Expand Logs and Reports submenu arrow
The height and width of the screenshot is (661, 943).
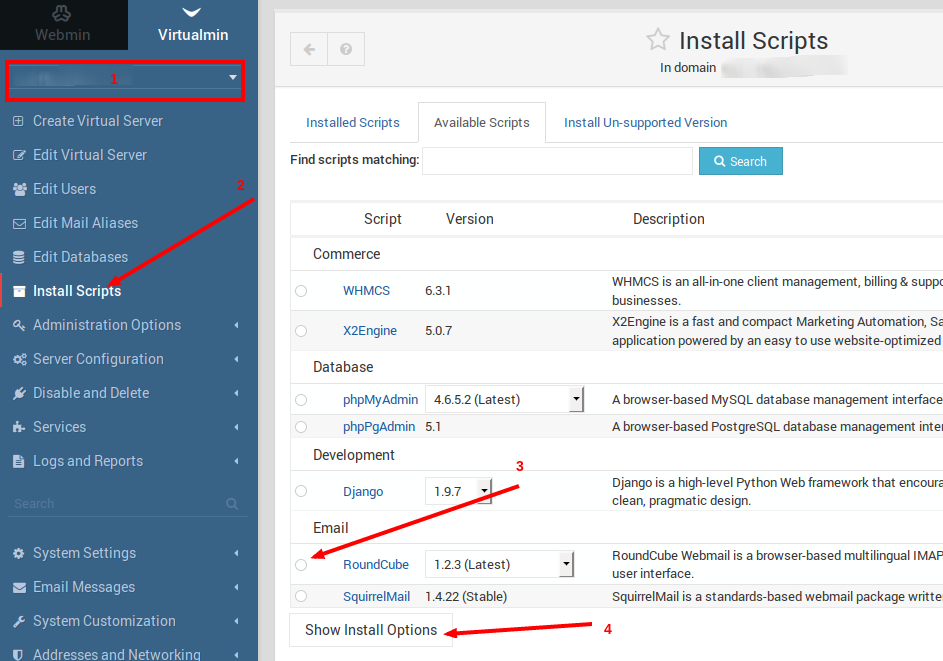coord(236,461)
